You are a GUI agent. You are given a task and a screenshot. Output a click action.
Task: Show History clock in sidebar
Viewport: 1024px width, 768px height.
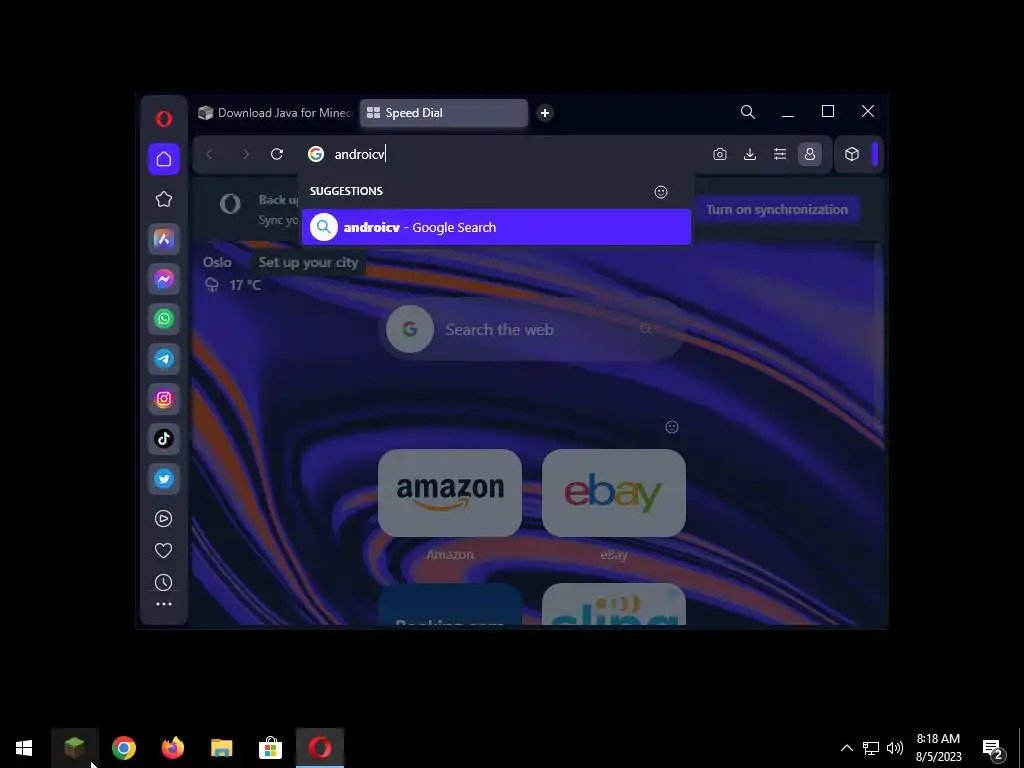163,583
